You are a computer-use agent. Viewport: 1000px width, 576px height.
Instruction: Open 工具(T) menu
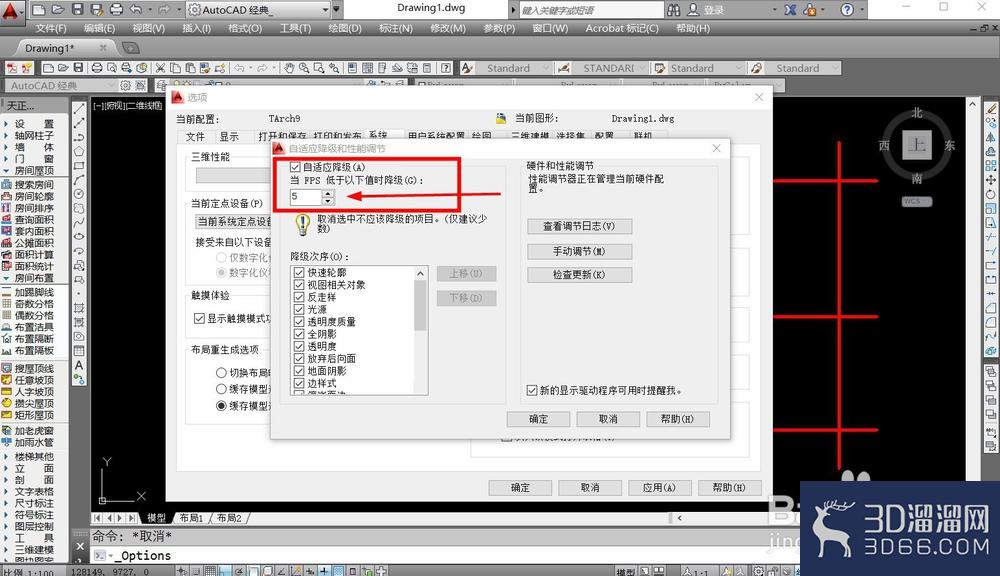295,28
